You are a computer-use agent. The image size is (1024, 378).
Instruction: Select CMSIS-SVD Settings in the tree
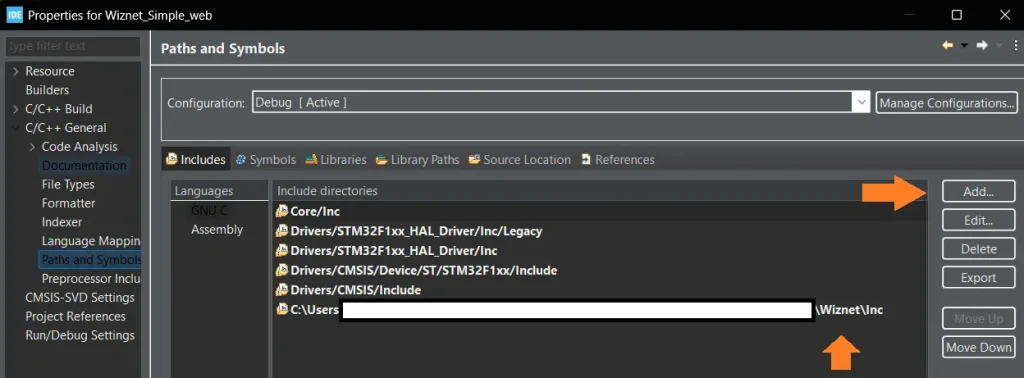(80, 298)
